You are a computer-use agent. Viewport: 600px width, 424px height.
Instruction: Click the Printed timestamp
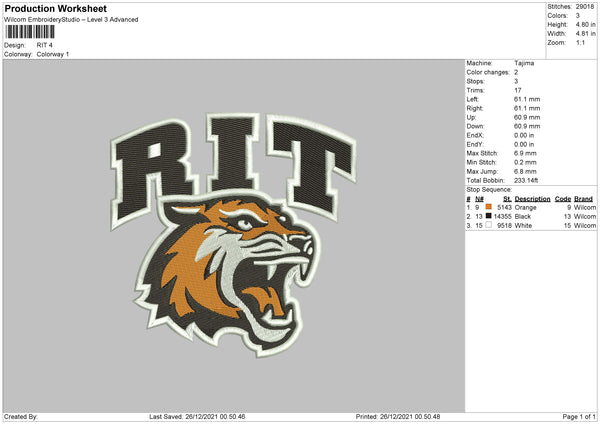pyautogui.click(x=398, y=416)
